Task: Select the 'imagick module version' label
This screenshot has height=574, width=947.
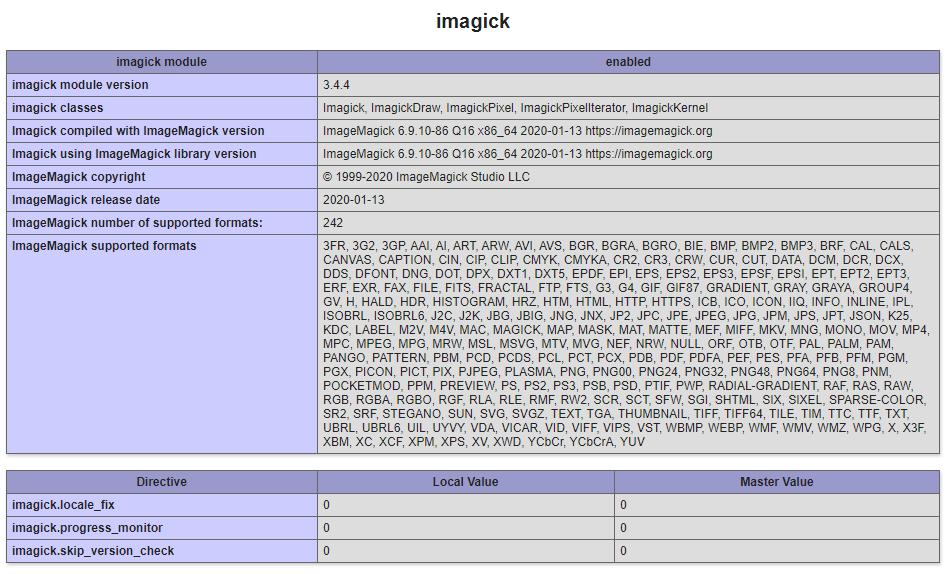Action: [80, 85]
